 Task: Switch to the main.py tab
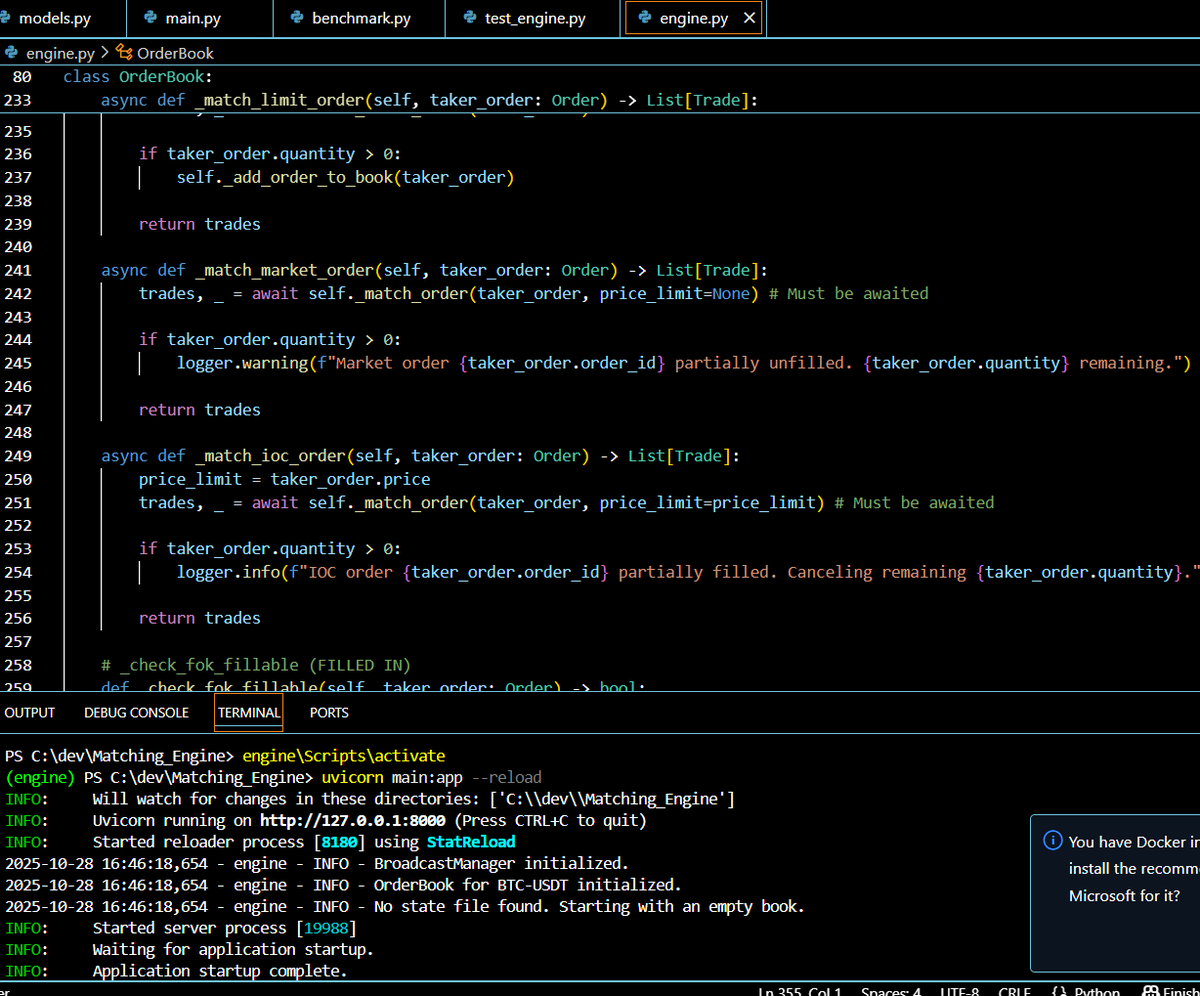click(x=200, y=19)
